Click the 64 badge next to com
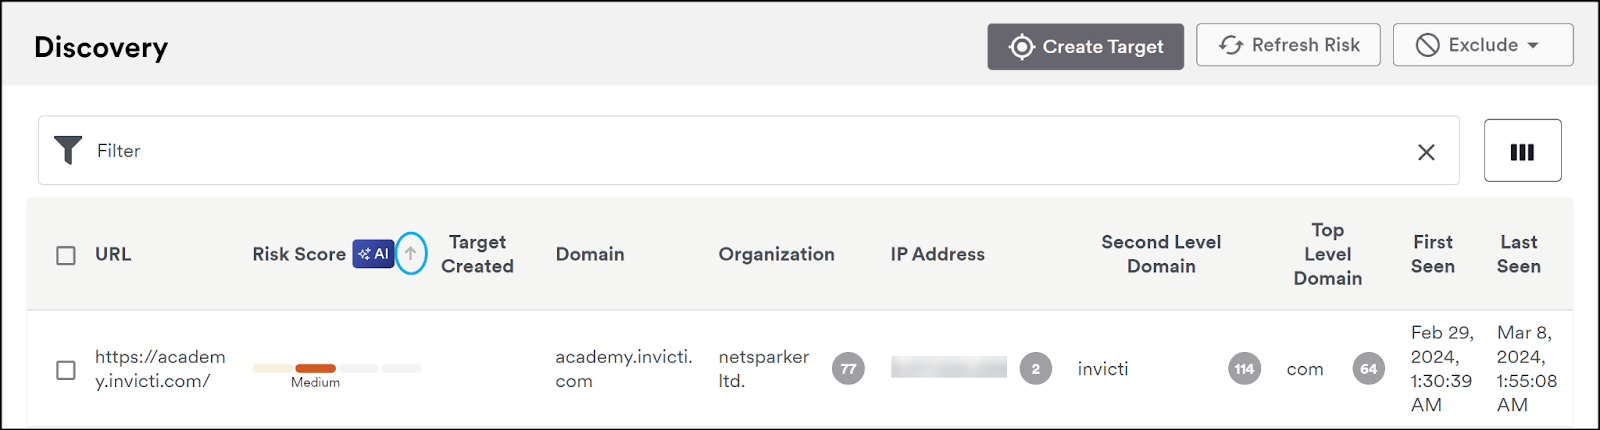The width and height of the screenshot is (1600, 430). click(1368, 369)
